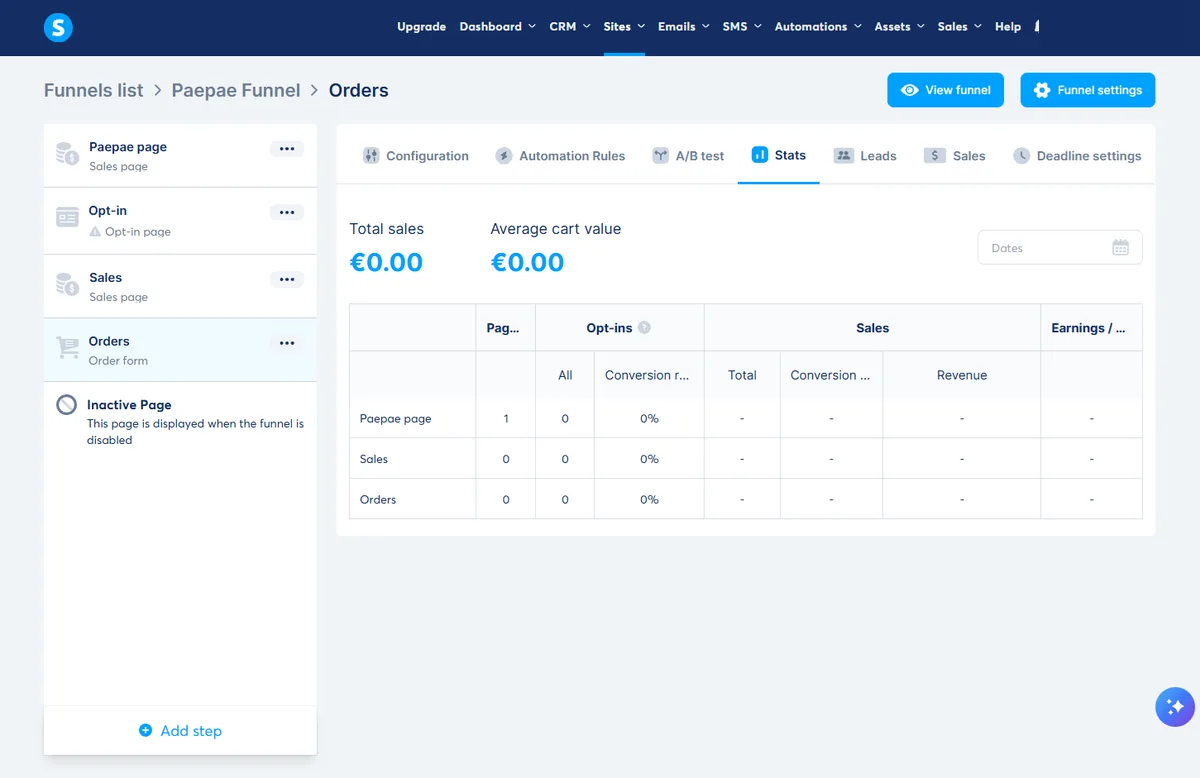
Task: Expand the CRM dropdown menu
Action: pyautogui.click(x=570, y=27)
